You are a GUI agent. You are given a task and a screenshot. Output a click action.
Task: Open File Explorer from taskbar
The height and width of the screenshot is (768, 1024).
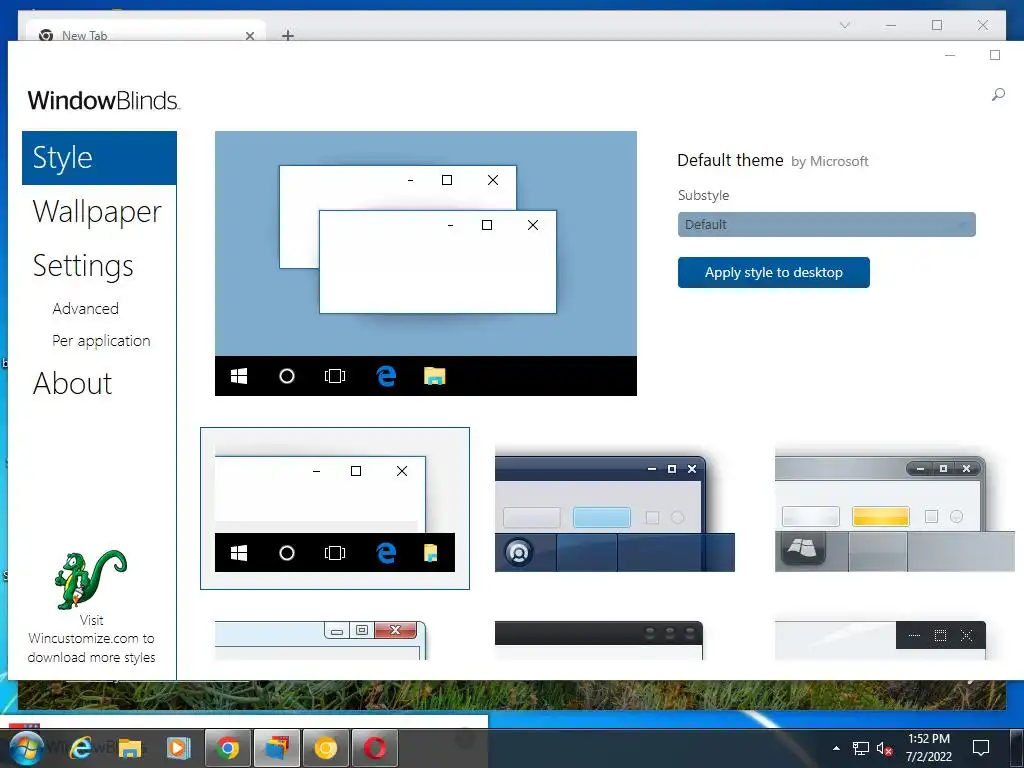pos(129,748)
